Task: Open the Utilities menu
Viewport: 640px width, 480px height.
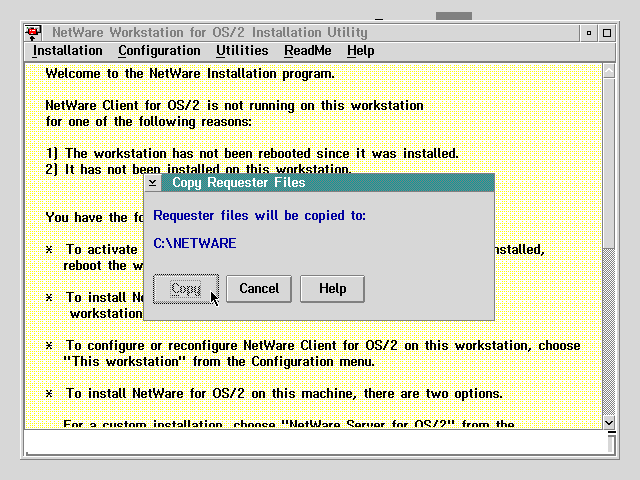Action: tap(242, 51)
